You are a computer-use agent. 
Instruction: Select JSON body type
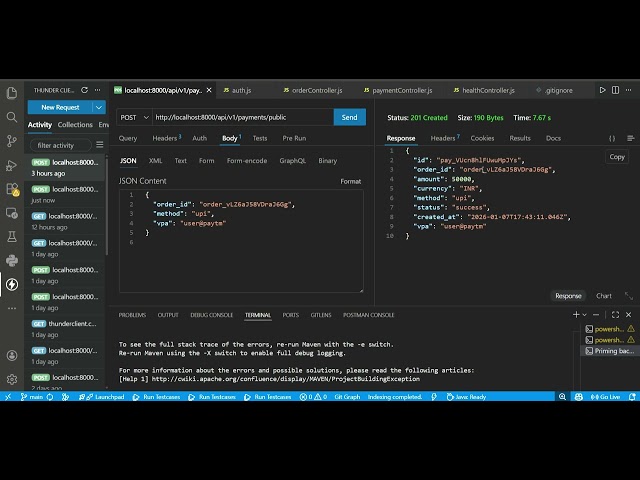128,160
